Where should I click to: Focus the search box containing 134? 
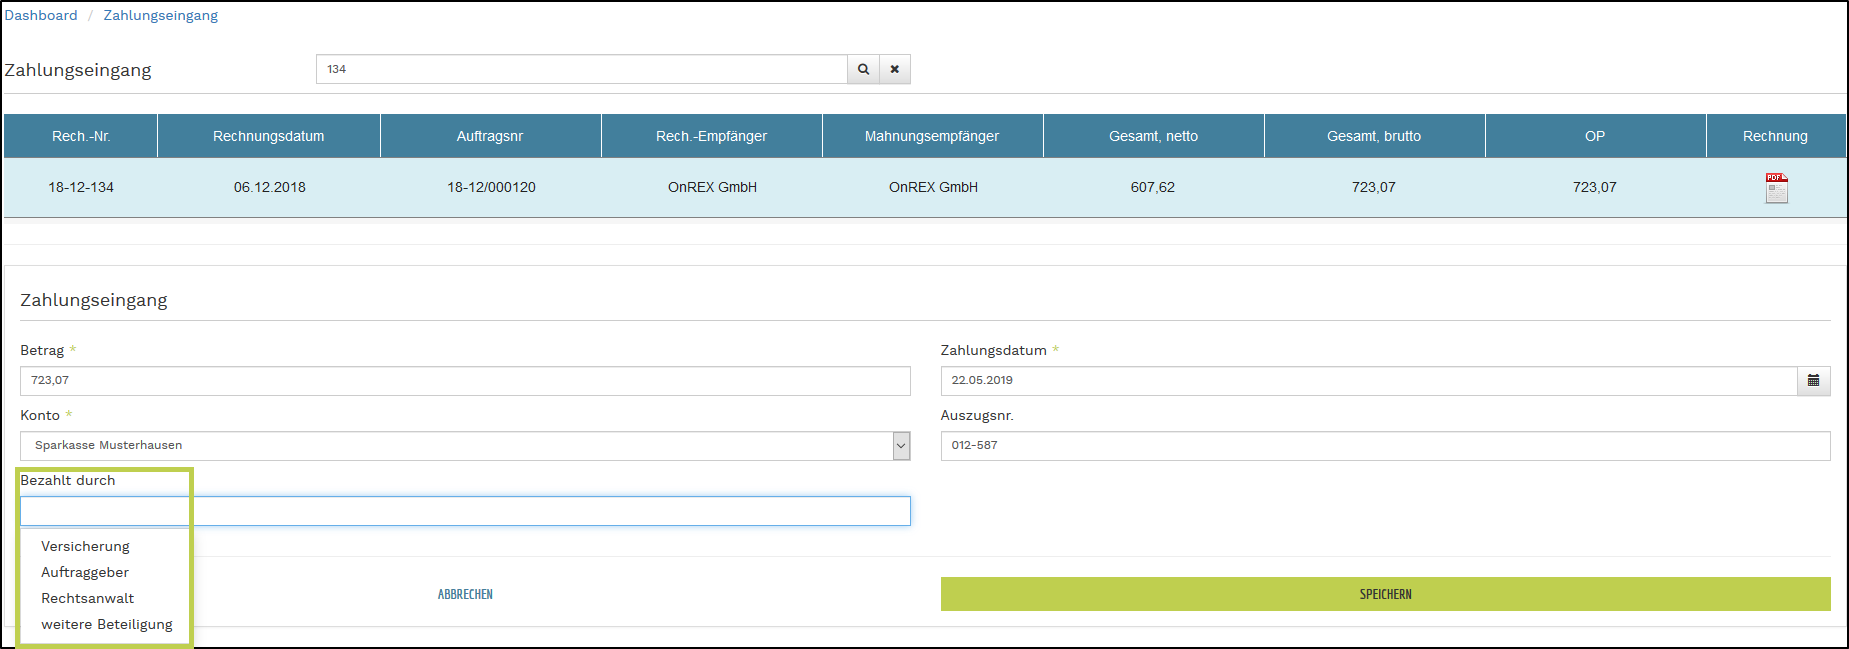click(x=581, y=69)
